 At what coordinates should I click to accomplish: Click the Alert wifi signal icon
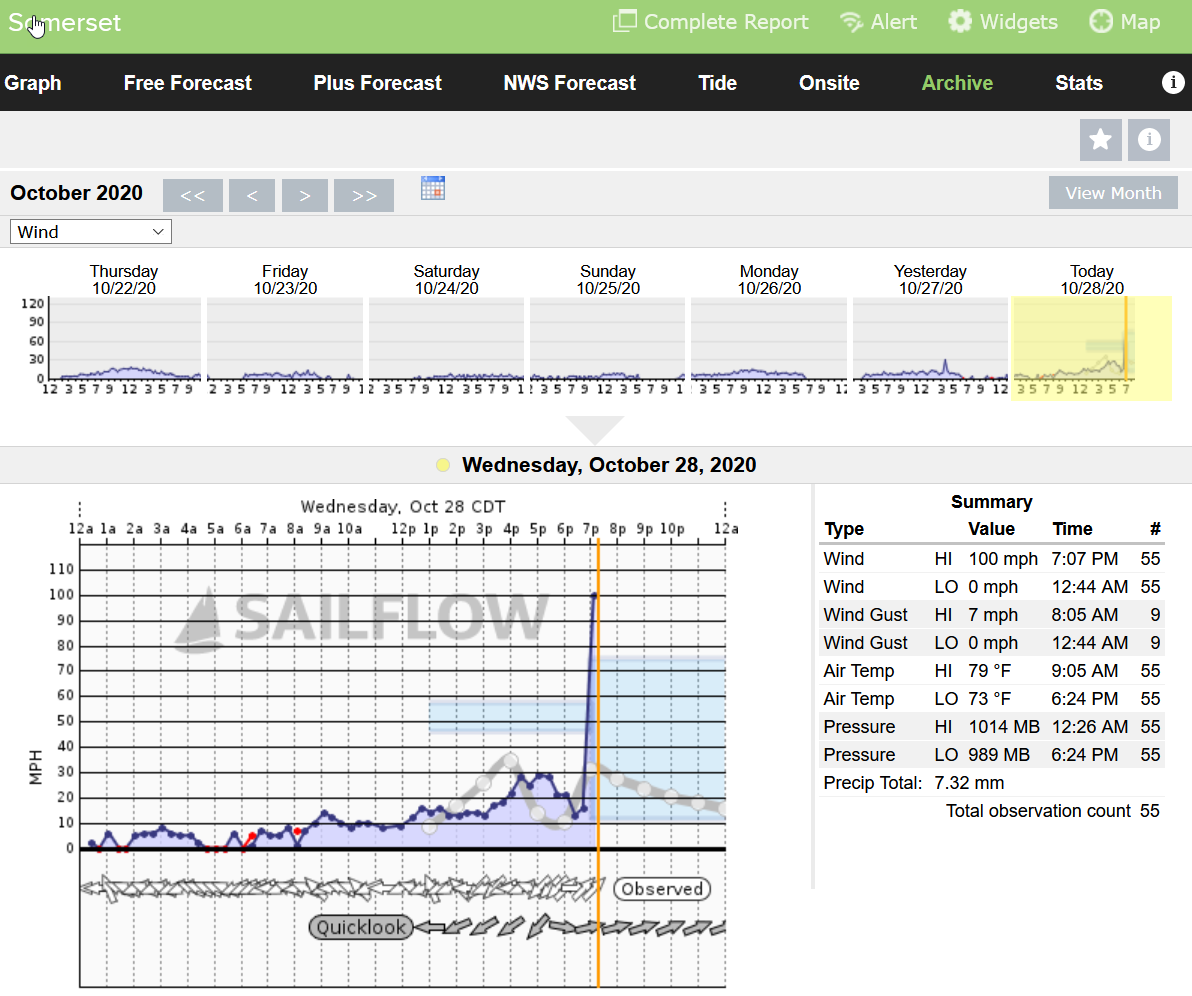tap(851, 22)
